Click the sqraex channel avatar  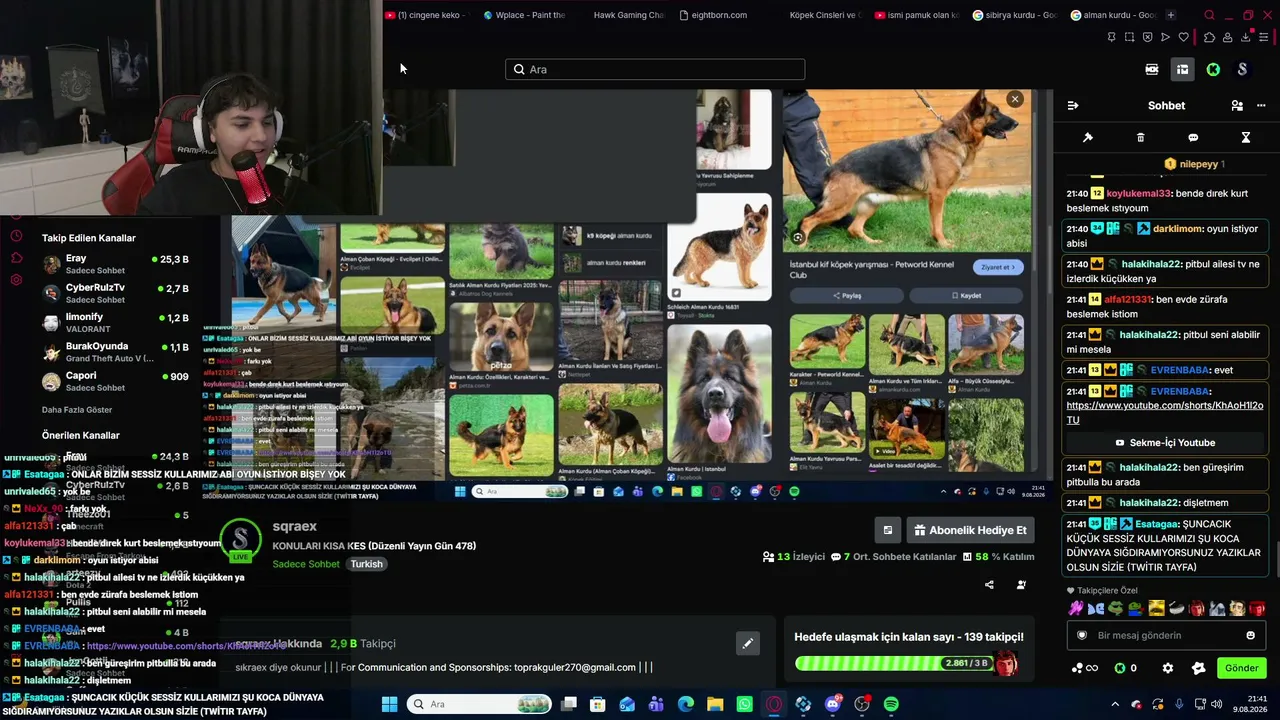[x=241, y=541]
